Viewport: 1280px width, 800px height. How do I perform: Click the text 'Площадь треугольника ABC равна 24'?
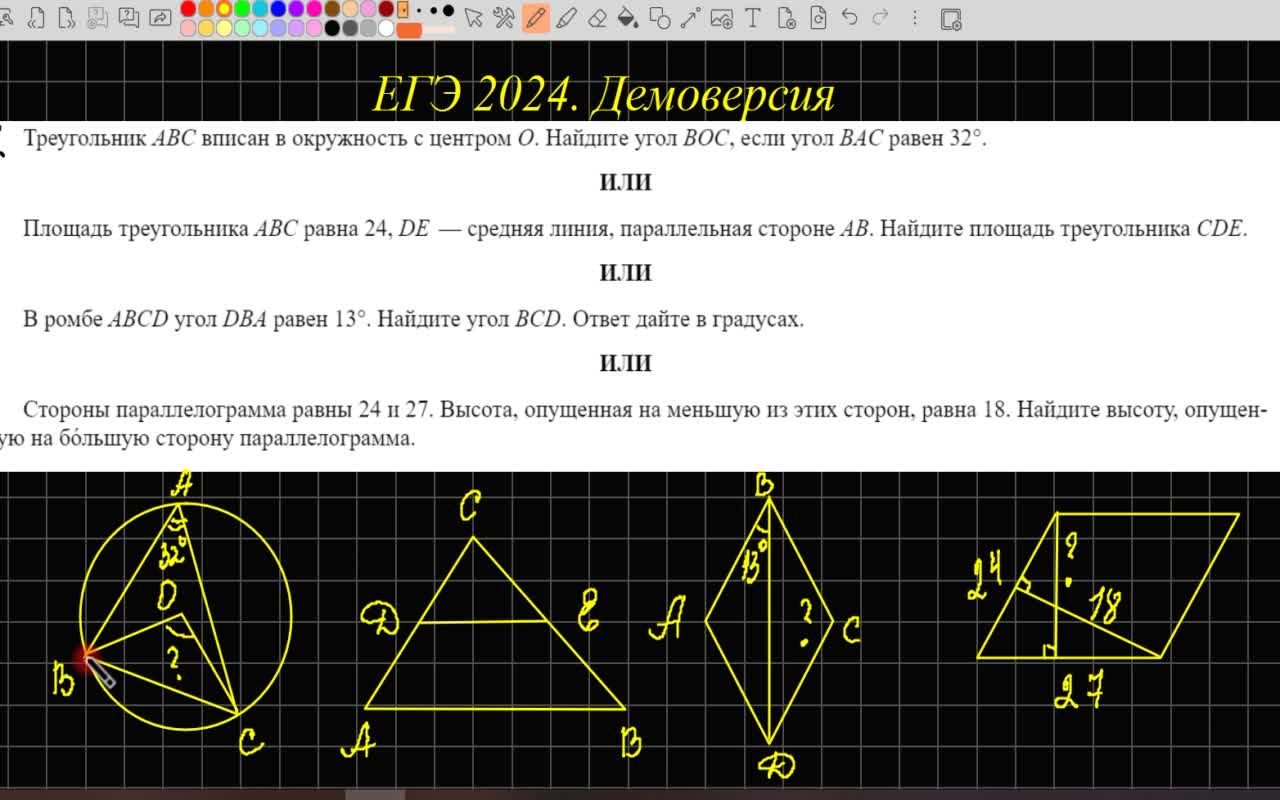(207, 229)
